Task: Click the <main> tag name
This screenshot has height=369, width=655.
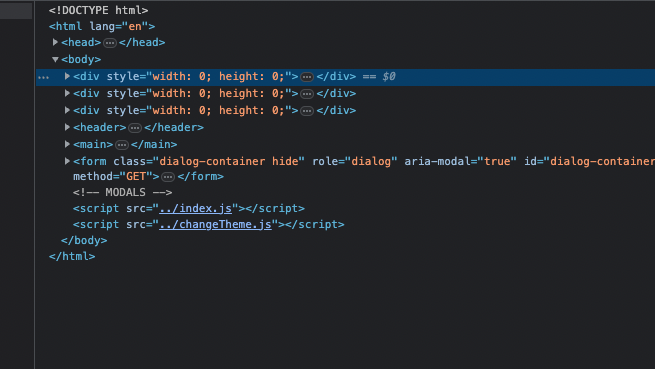Action: coord(93,144)
